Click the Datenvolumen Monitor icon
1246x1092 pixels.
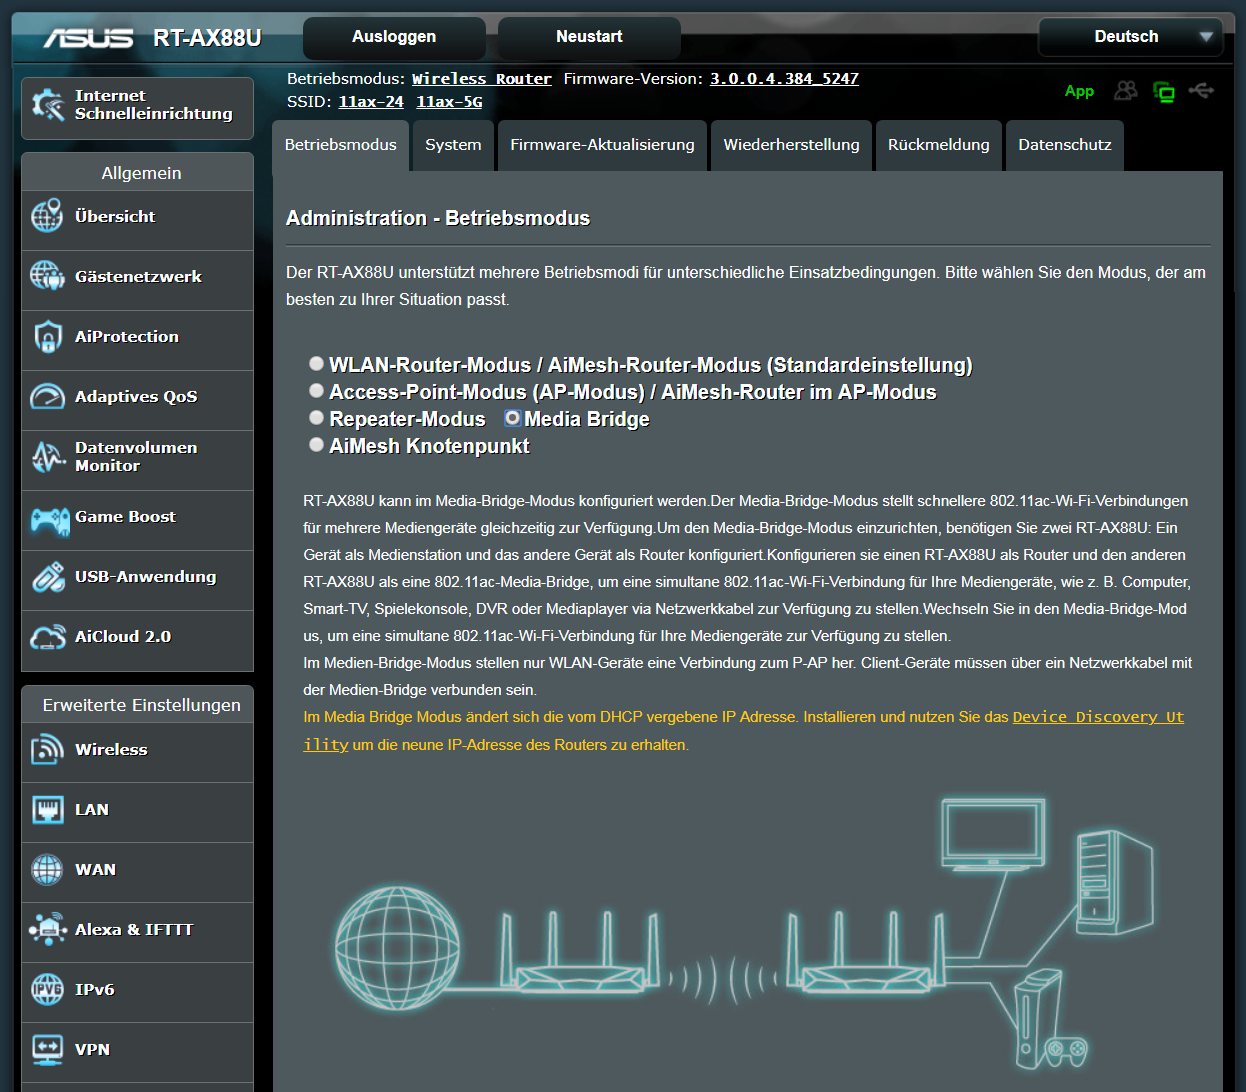tap(47, 457)
